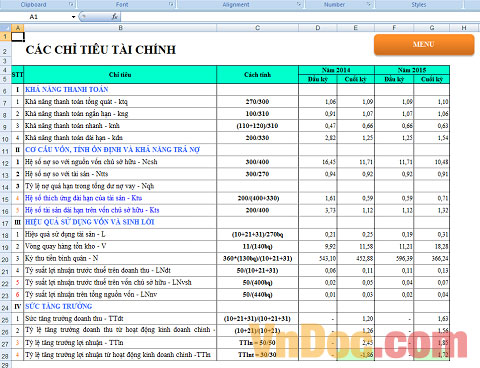Click the fx Insert Function icon

point(114,16)
